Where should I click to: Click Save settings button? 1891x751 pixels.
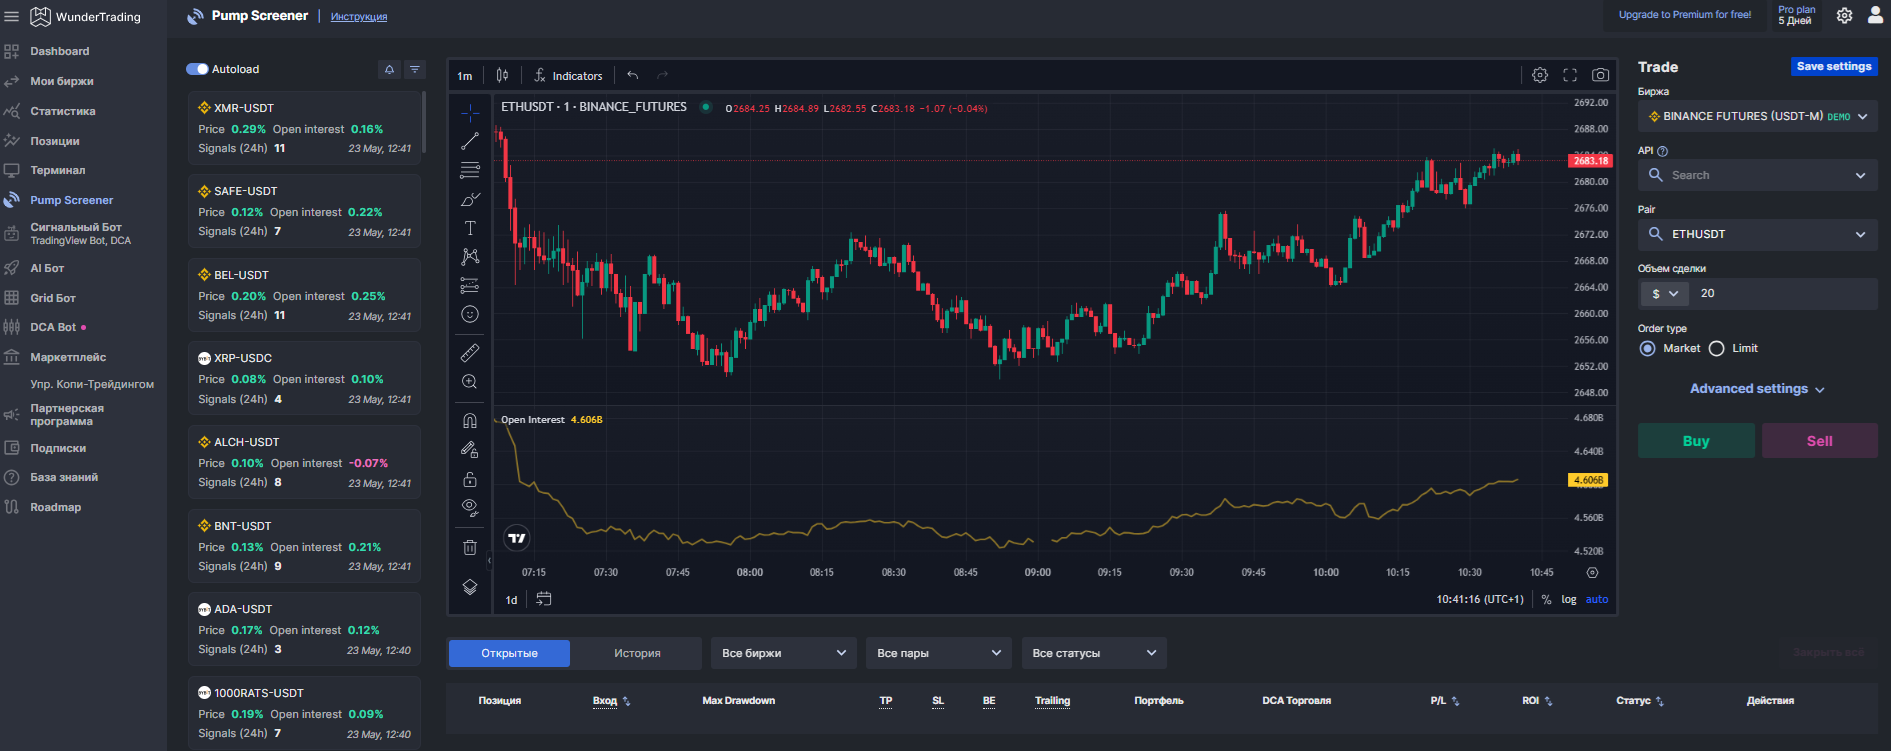[1834, 66]
